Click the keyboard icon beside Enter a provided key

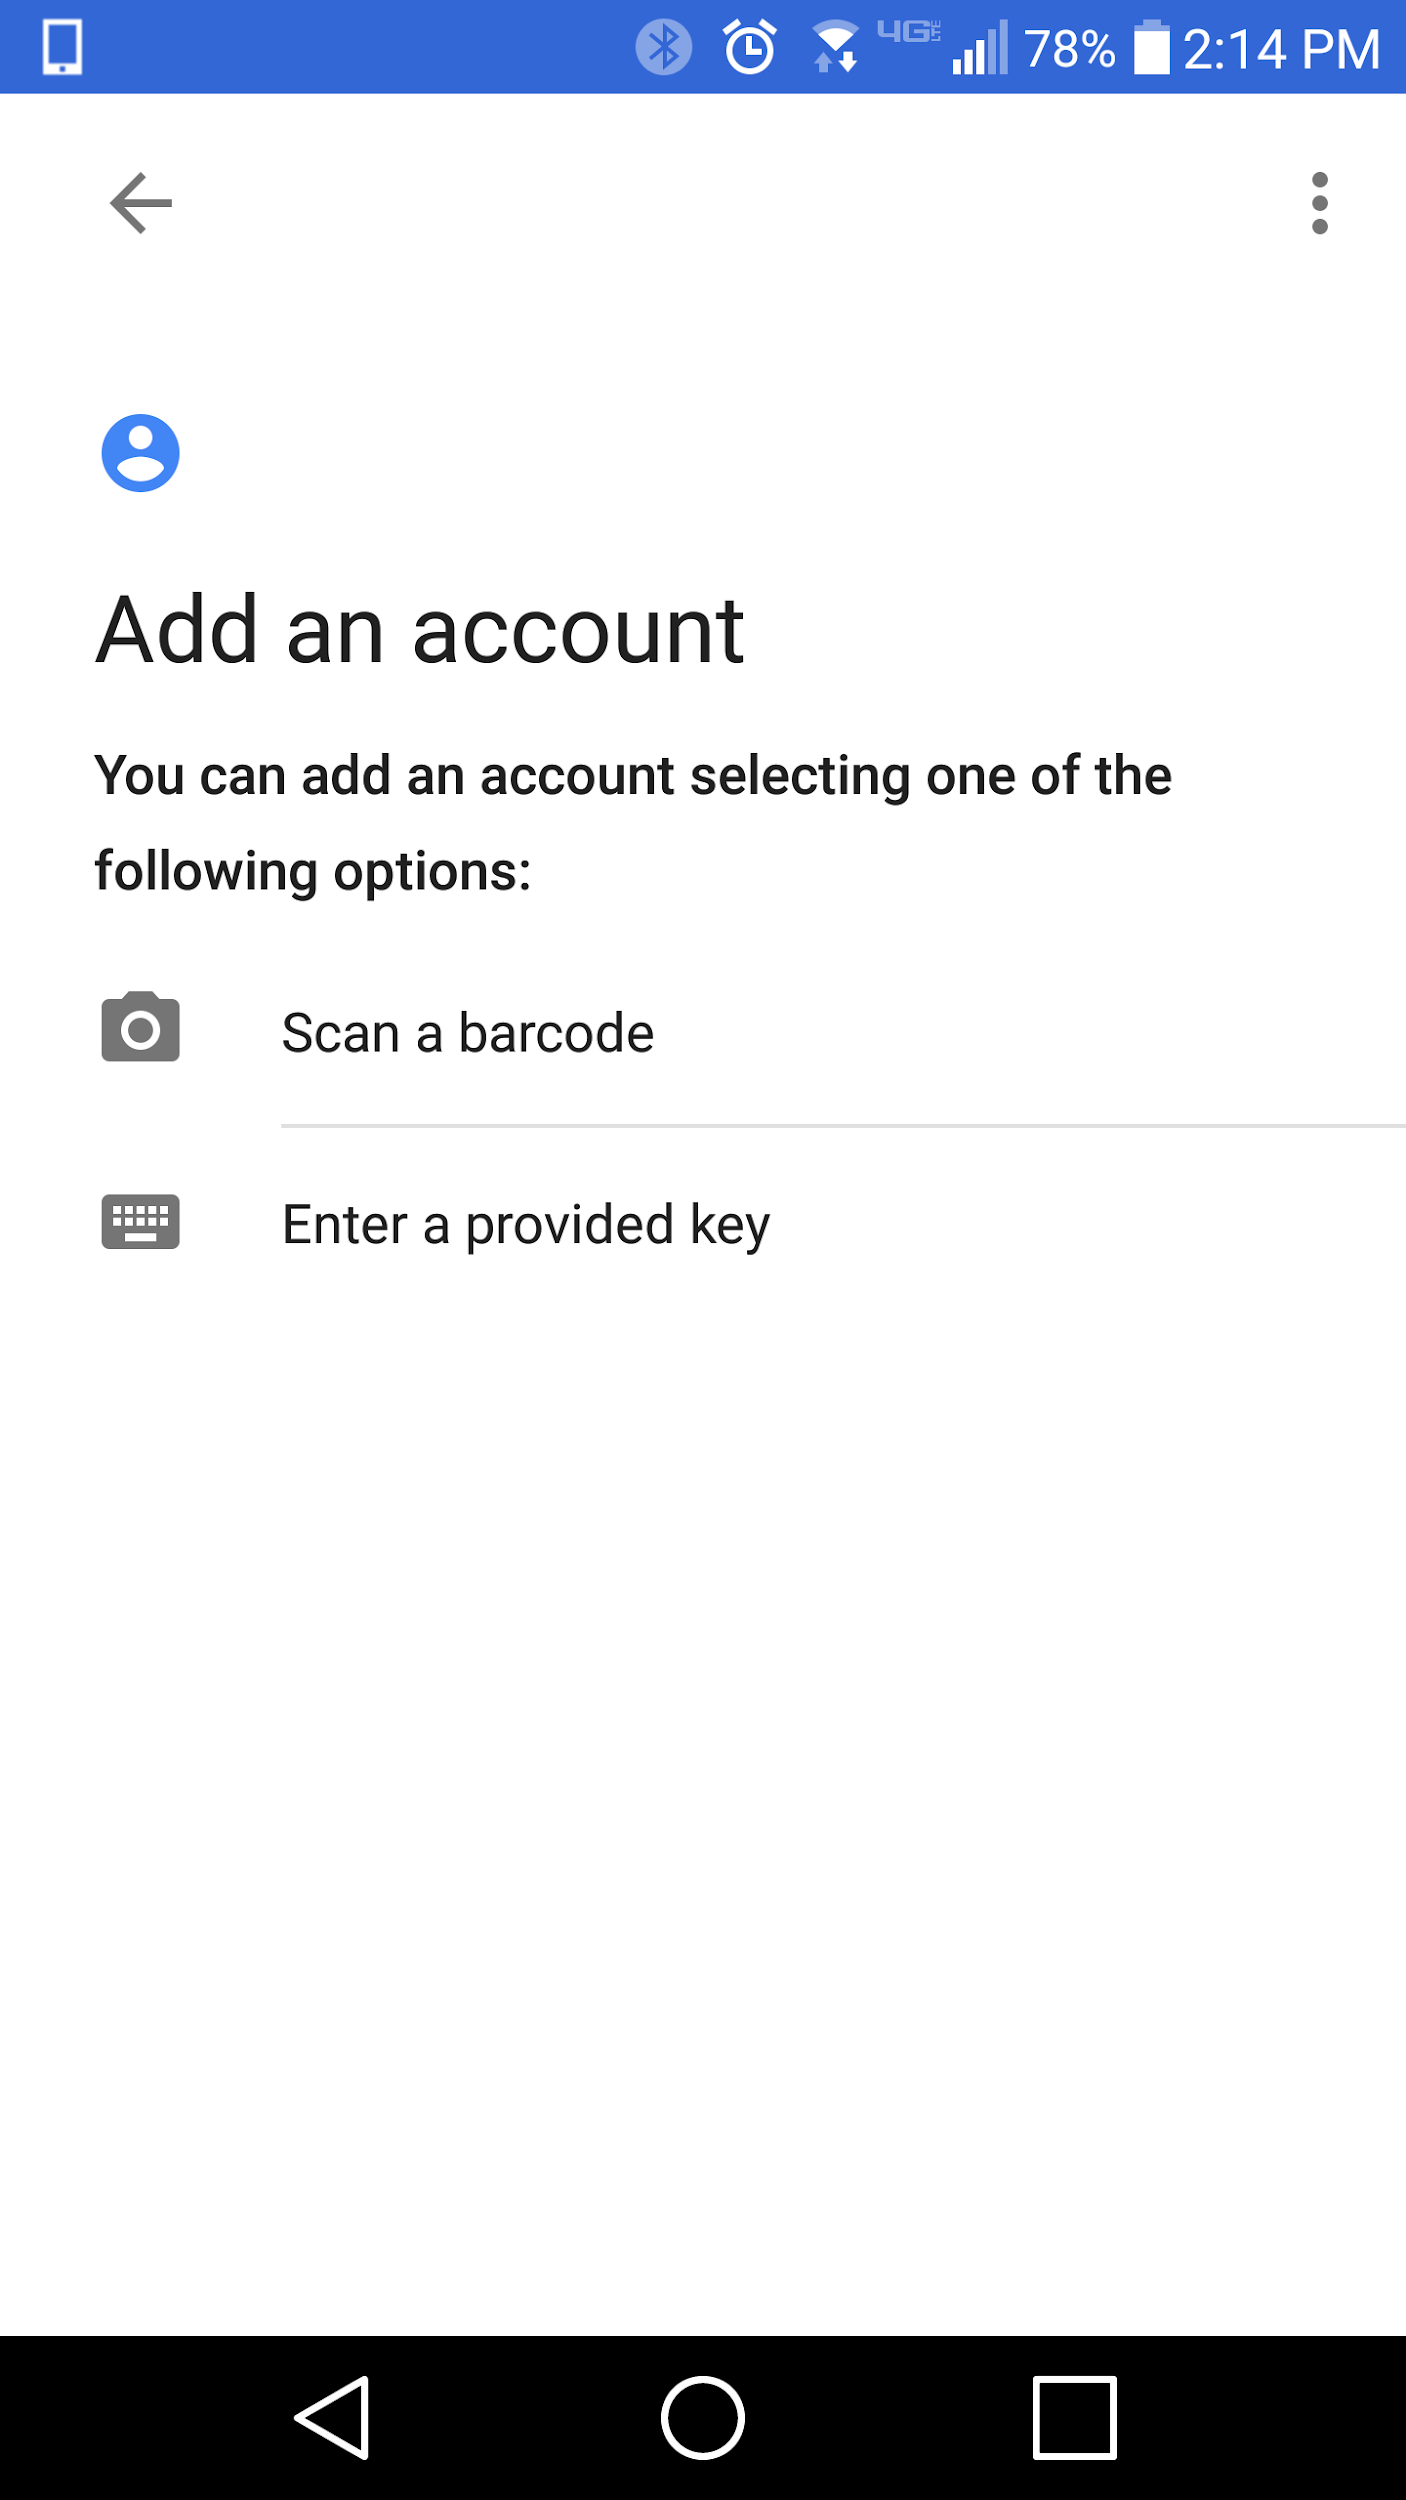(140, 1222)
